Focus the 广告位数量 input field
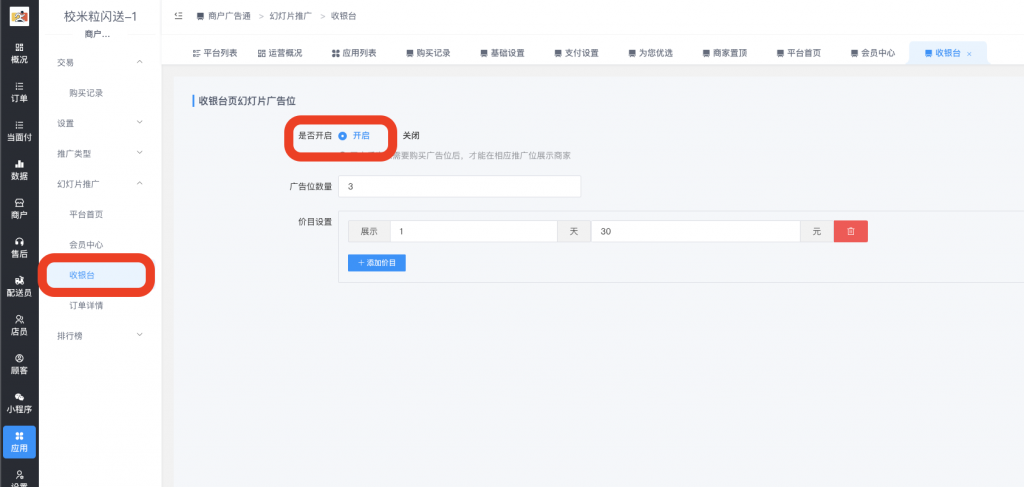Screen dimensions: 1024x487 coord(459,186)
